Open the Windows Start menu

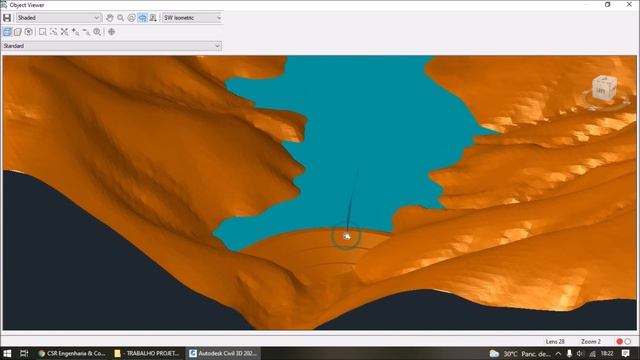tap(7, 353)
